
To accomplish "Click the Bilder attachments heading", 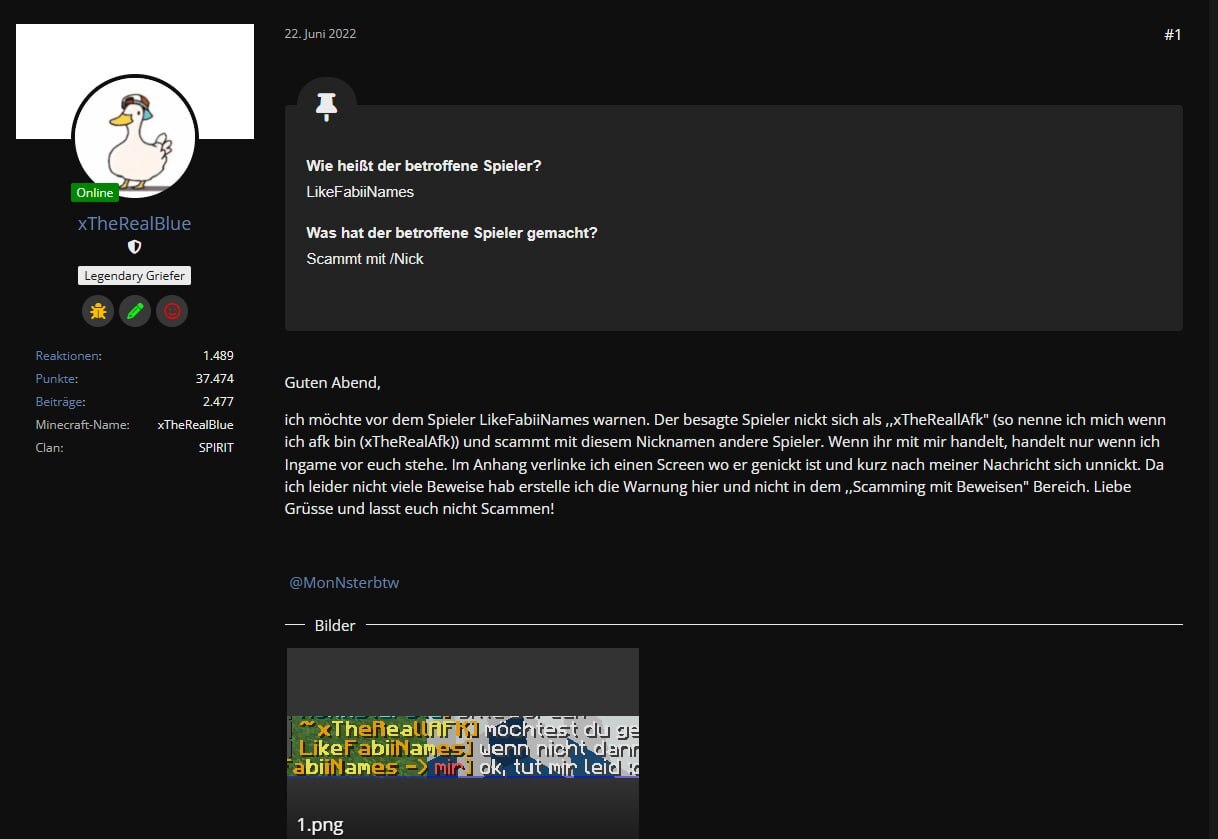I will 335,625.
